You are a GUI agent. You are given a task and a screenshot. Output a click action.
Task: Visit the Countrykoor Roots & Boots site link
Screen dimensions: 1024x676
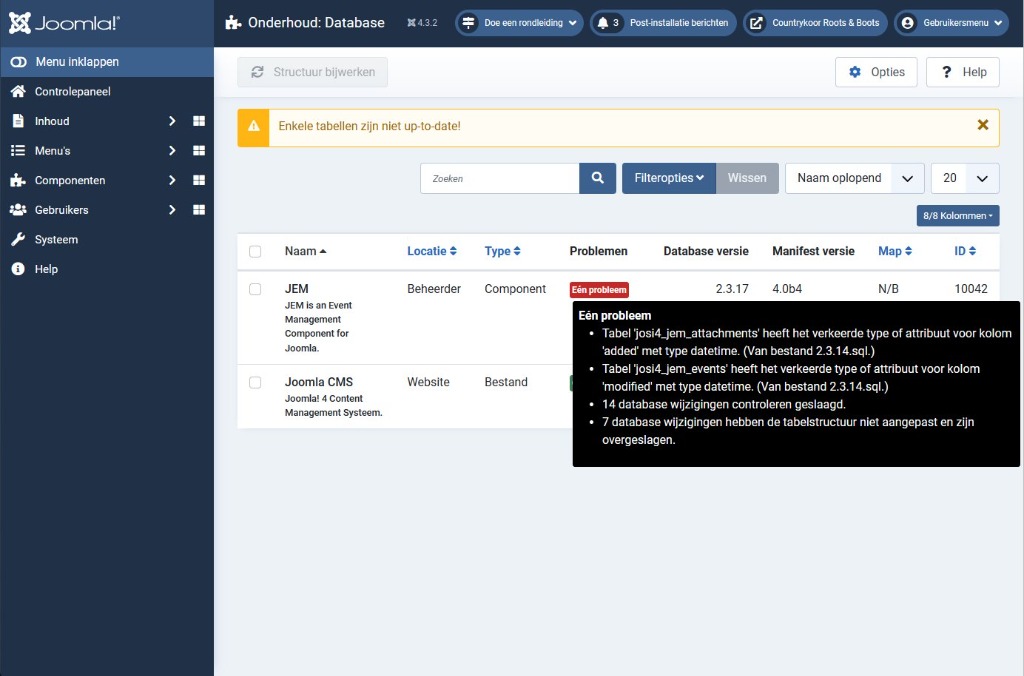point(815,23)
